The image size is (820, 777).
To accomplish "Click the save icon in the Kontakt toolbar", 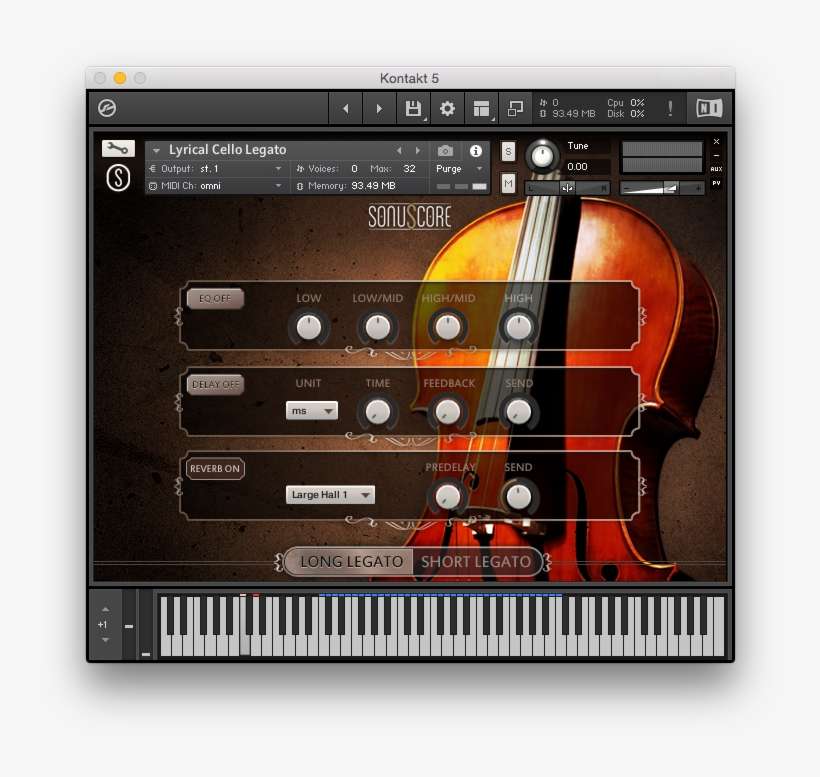I will [x=413, y=108].
